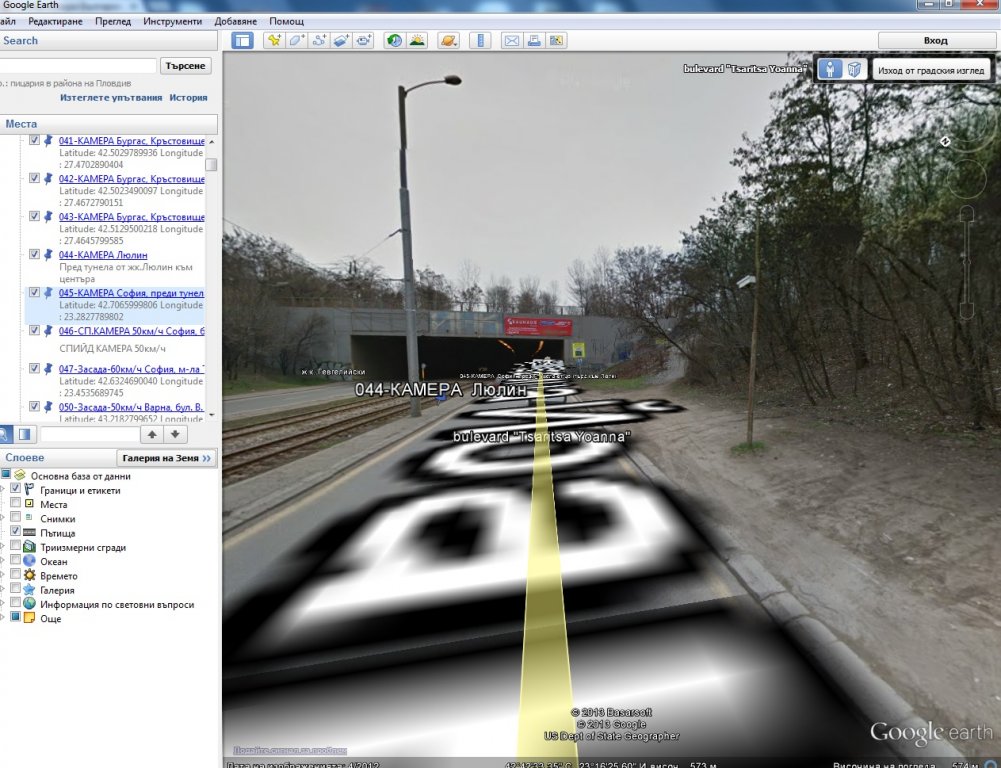The width and height of the screenshot is (1001, 768).
Task: Open the planet switcher toolbar icon
Action: 448,41
